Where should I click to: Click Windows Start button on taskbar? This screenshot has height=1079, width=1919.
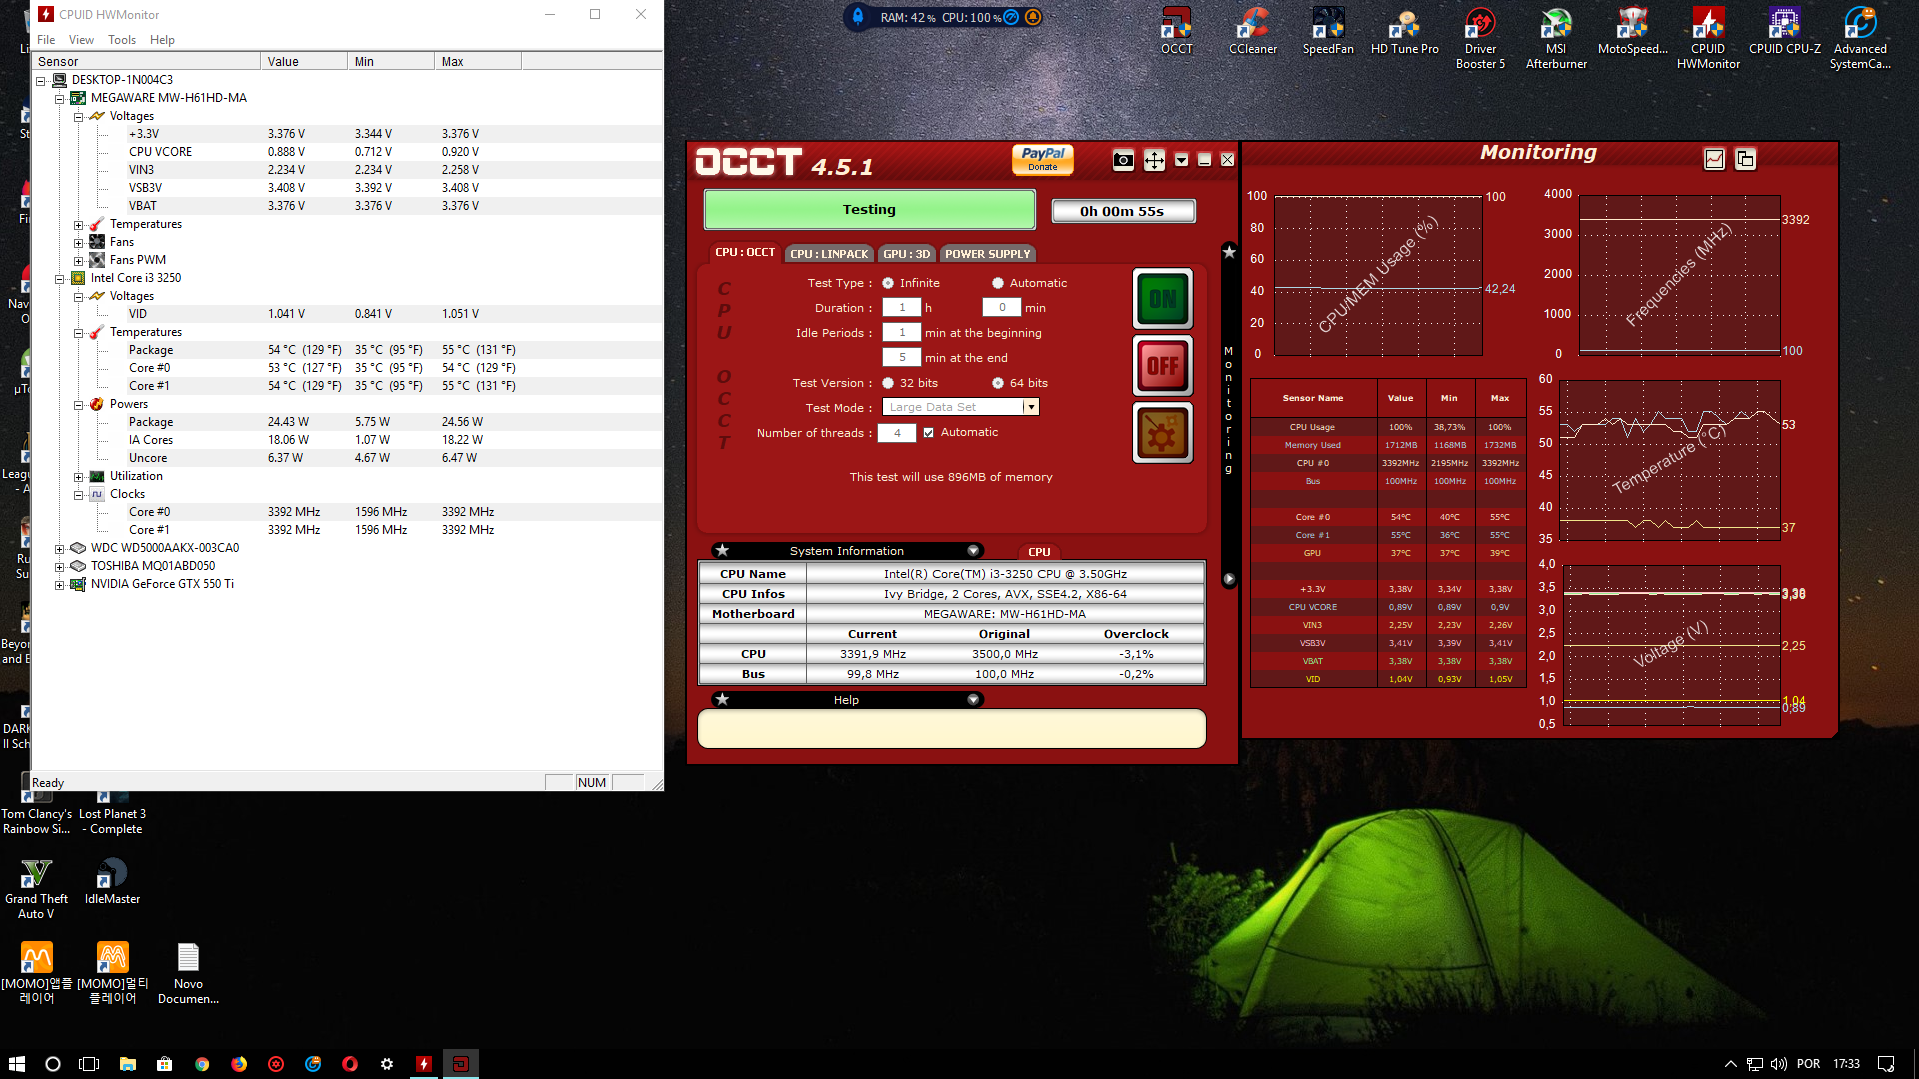[x=16, y=1064]
